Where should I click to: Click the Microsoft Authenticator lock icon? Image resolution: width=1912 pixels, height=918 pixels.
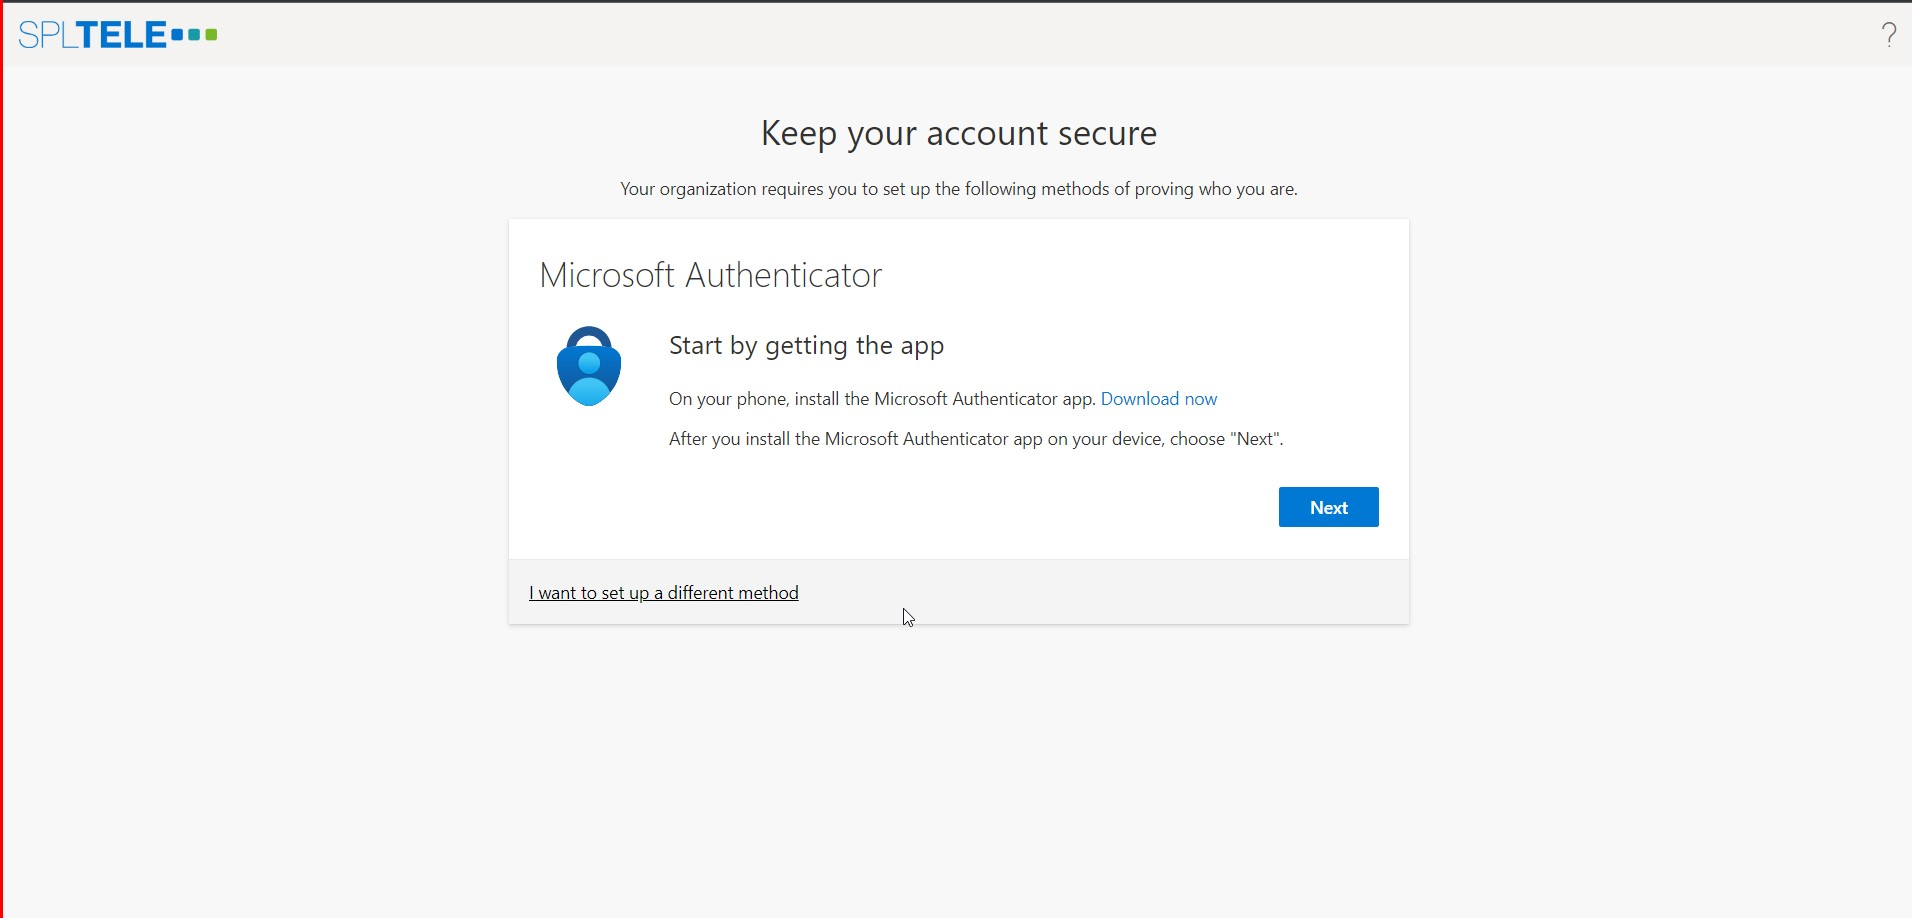(589, 366)
